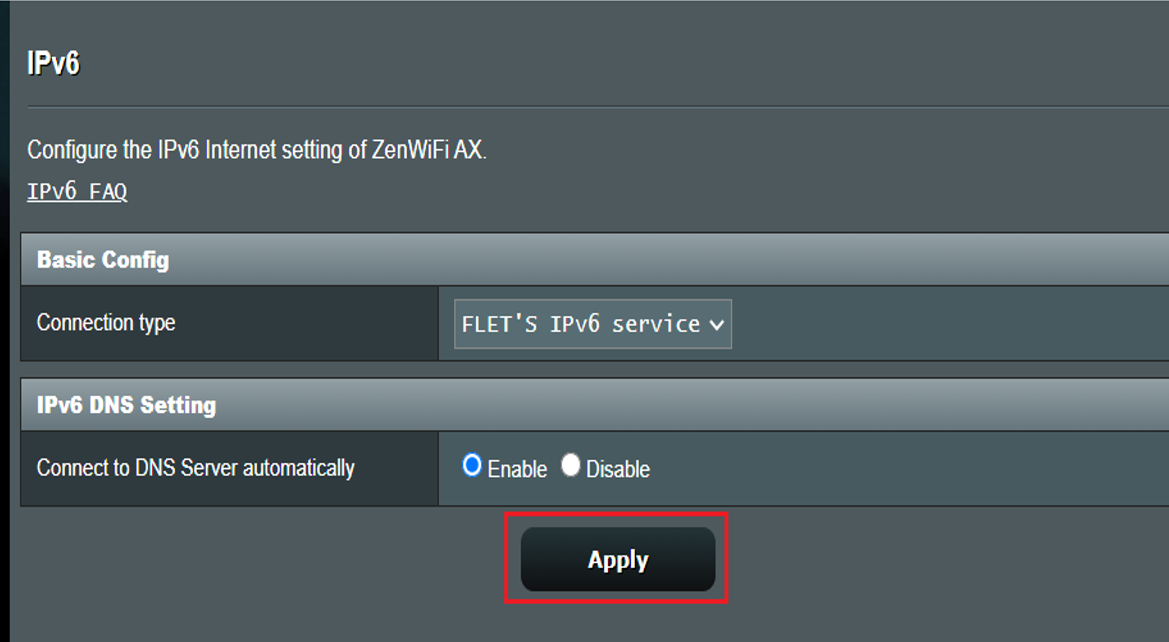
Task: Click the IPv6 page title
Action: (x=53, y=63)
